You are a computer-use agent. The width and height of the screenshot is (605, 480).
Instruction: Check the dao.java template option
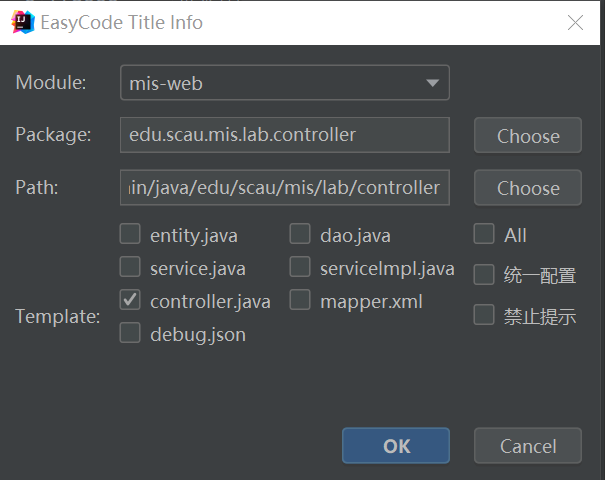(x=300, y=235)
